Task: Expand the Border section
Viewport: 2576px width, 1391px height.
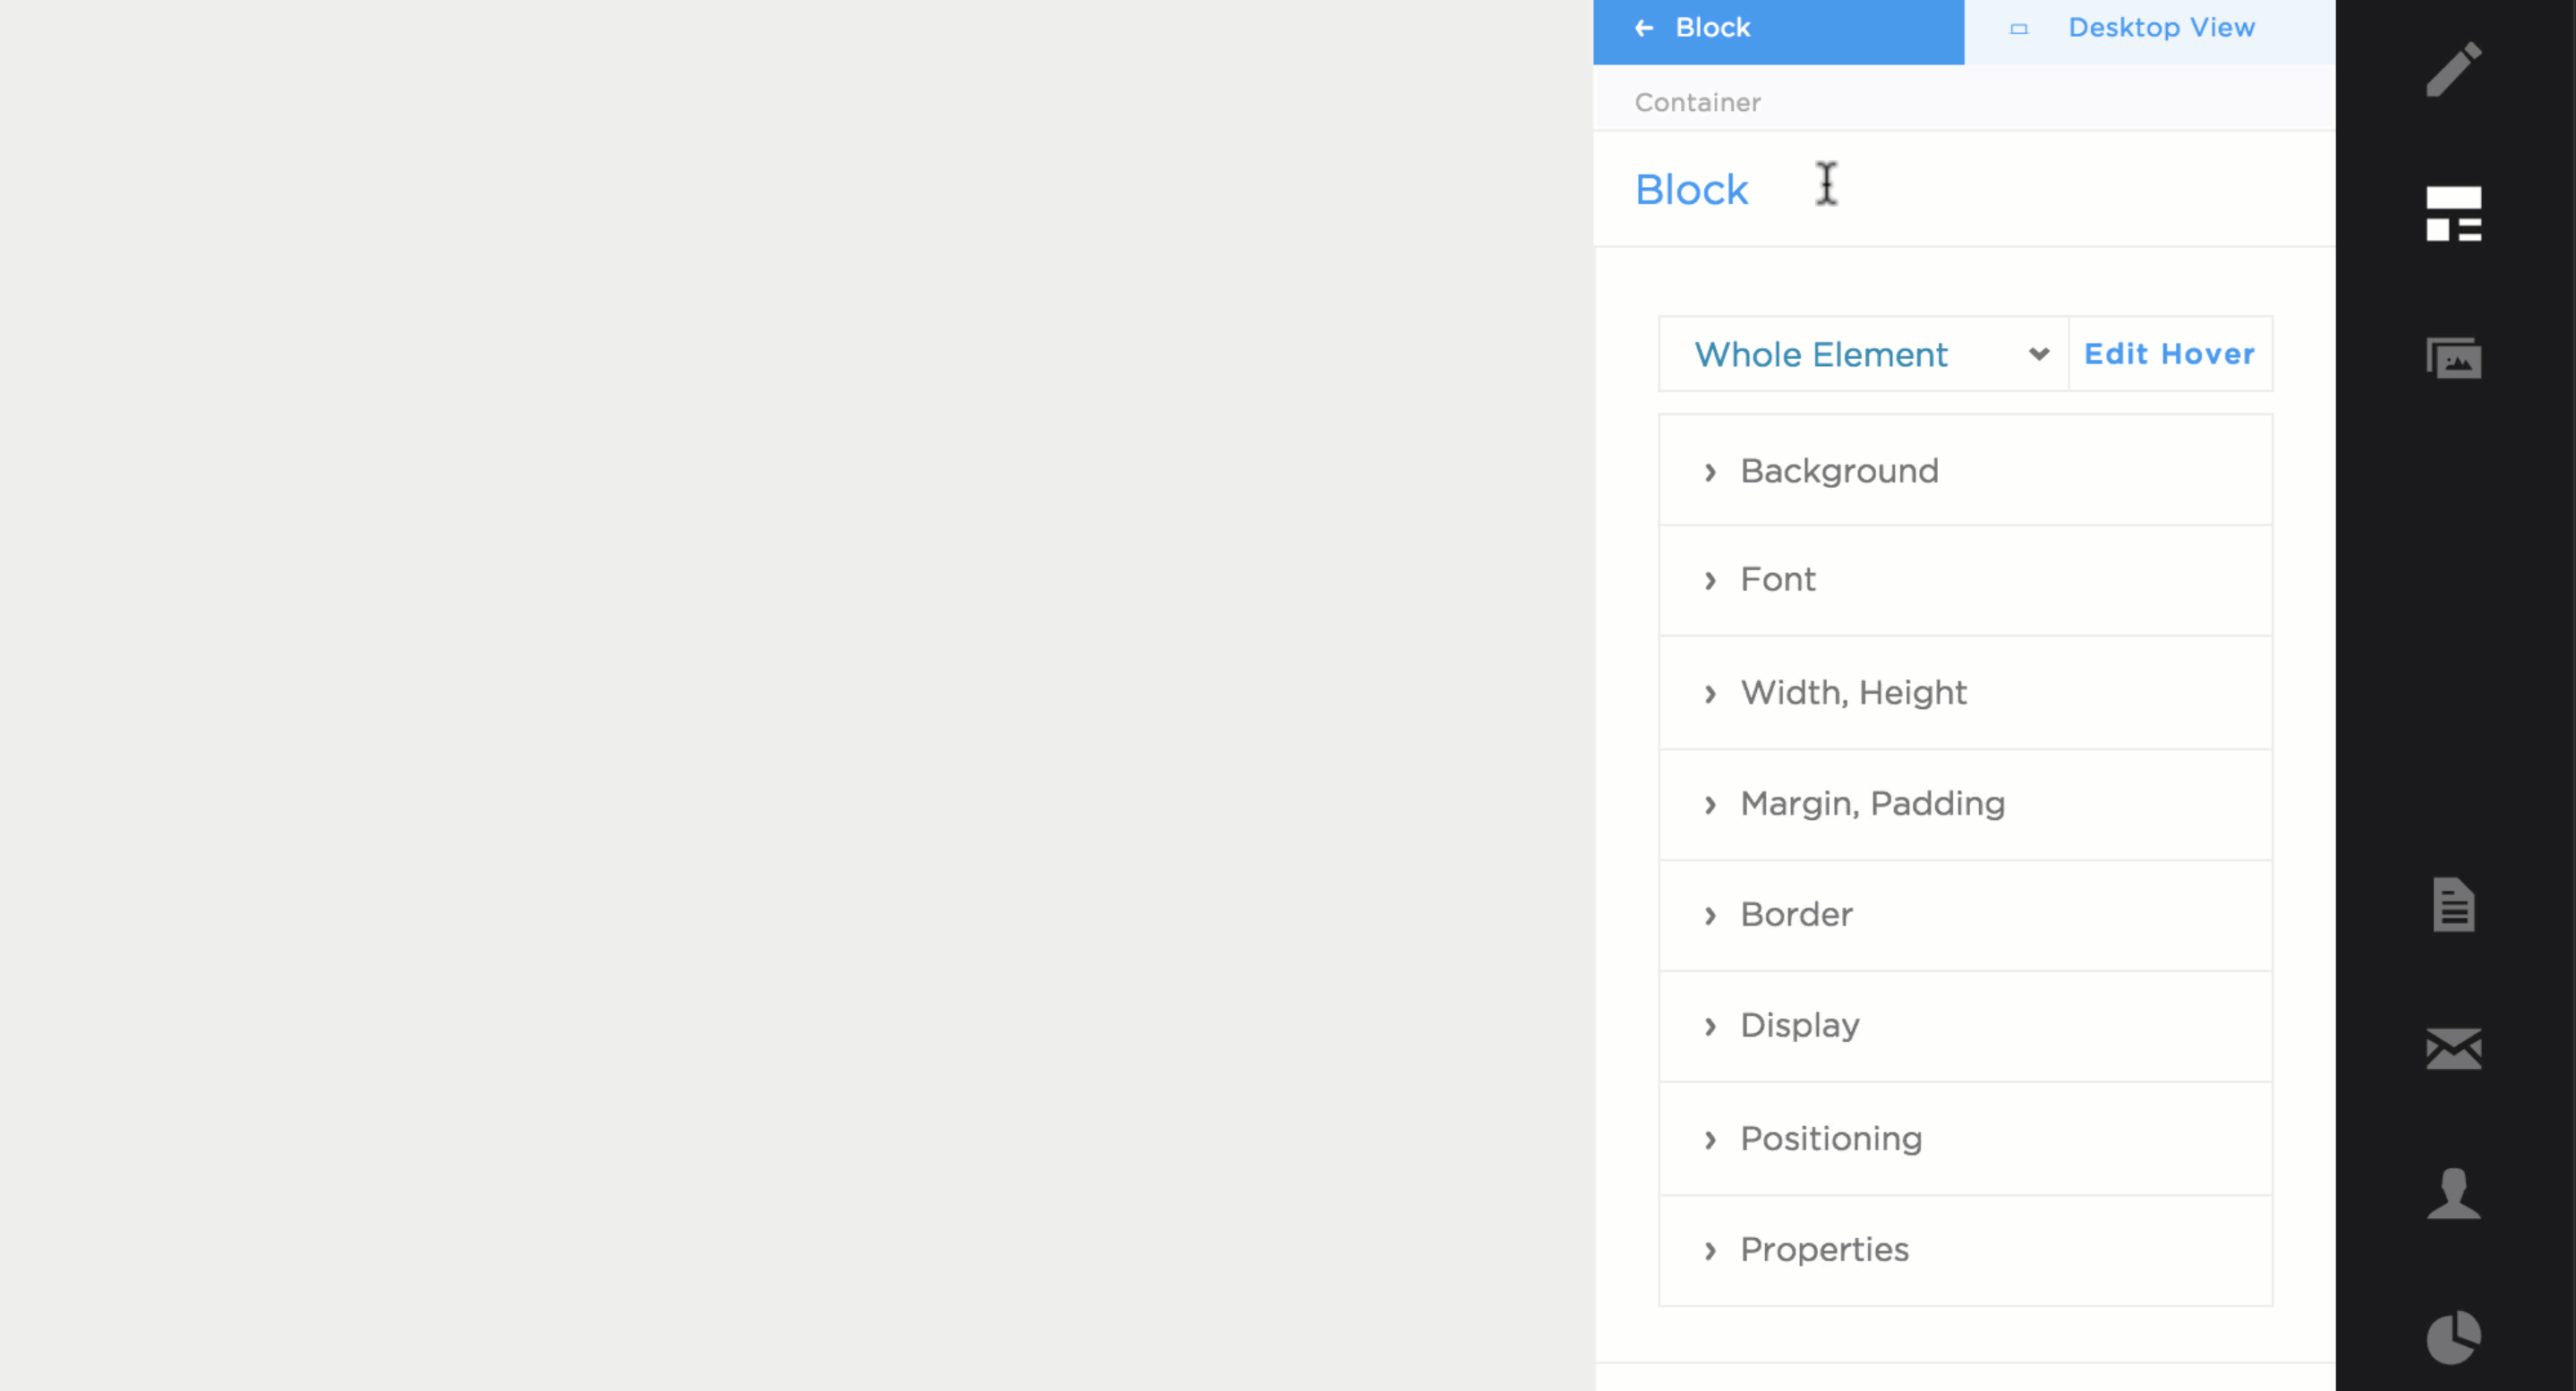Action: coord(1796,915)
